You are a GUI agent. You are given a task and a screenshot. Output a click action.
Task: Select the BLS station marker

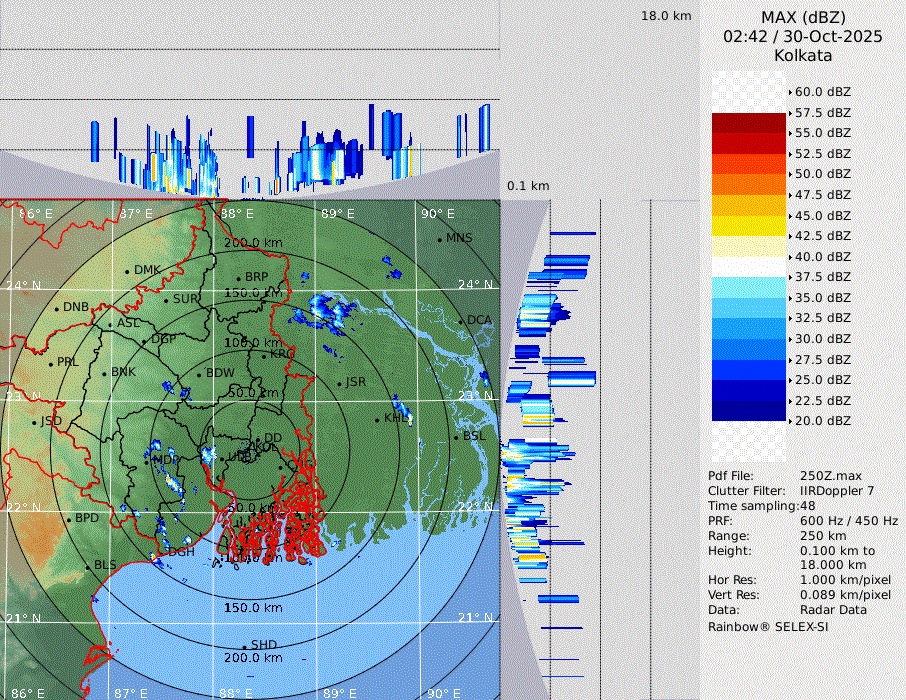(x=87, y=567)
